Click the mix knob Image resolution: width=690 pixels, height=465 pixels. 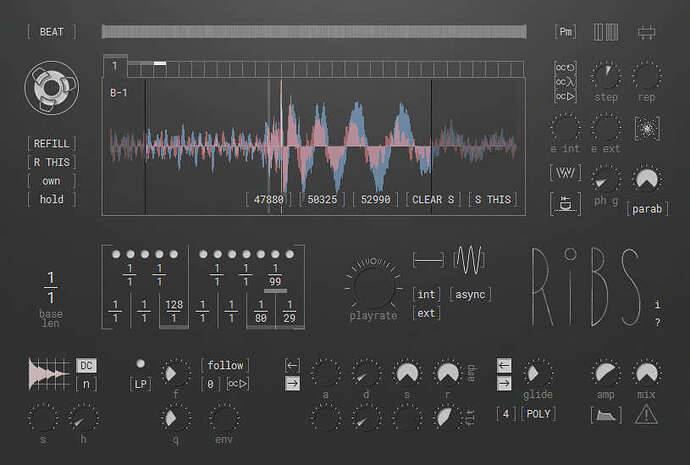tap(646, 373)
